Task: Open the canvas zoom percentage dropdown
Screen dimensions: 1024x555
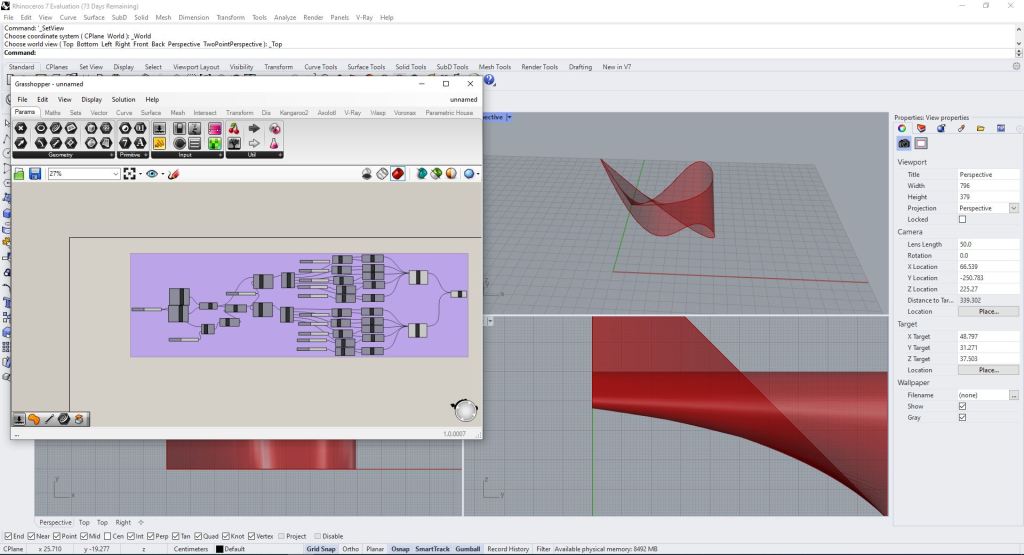Action: click(115, 174)
